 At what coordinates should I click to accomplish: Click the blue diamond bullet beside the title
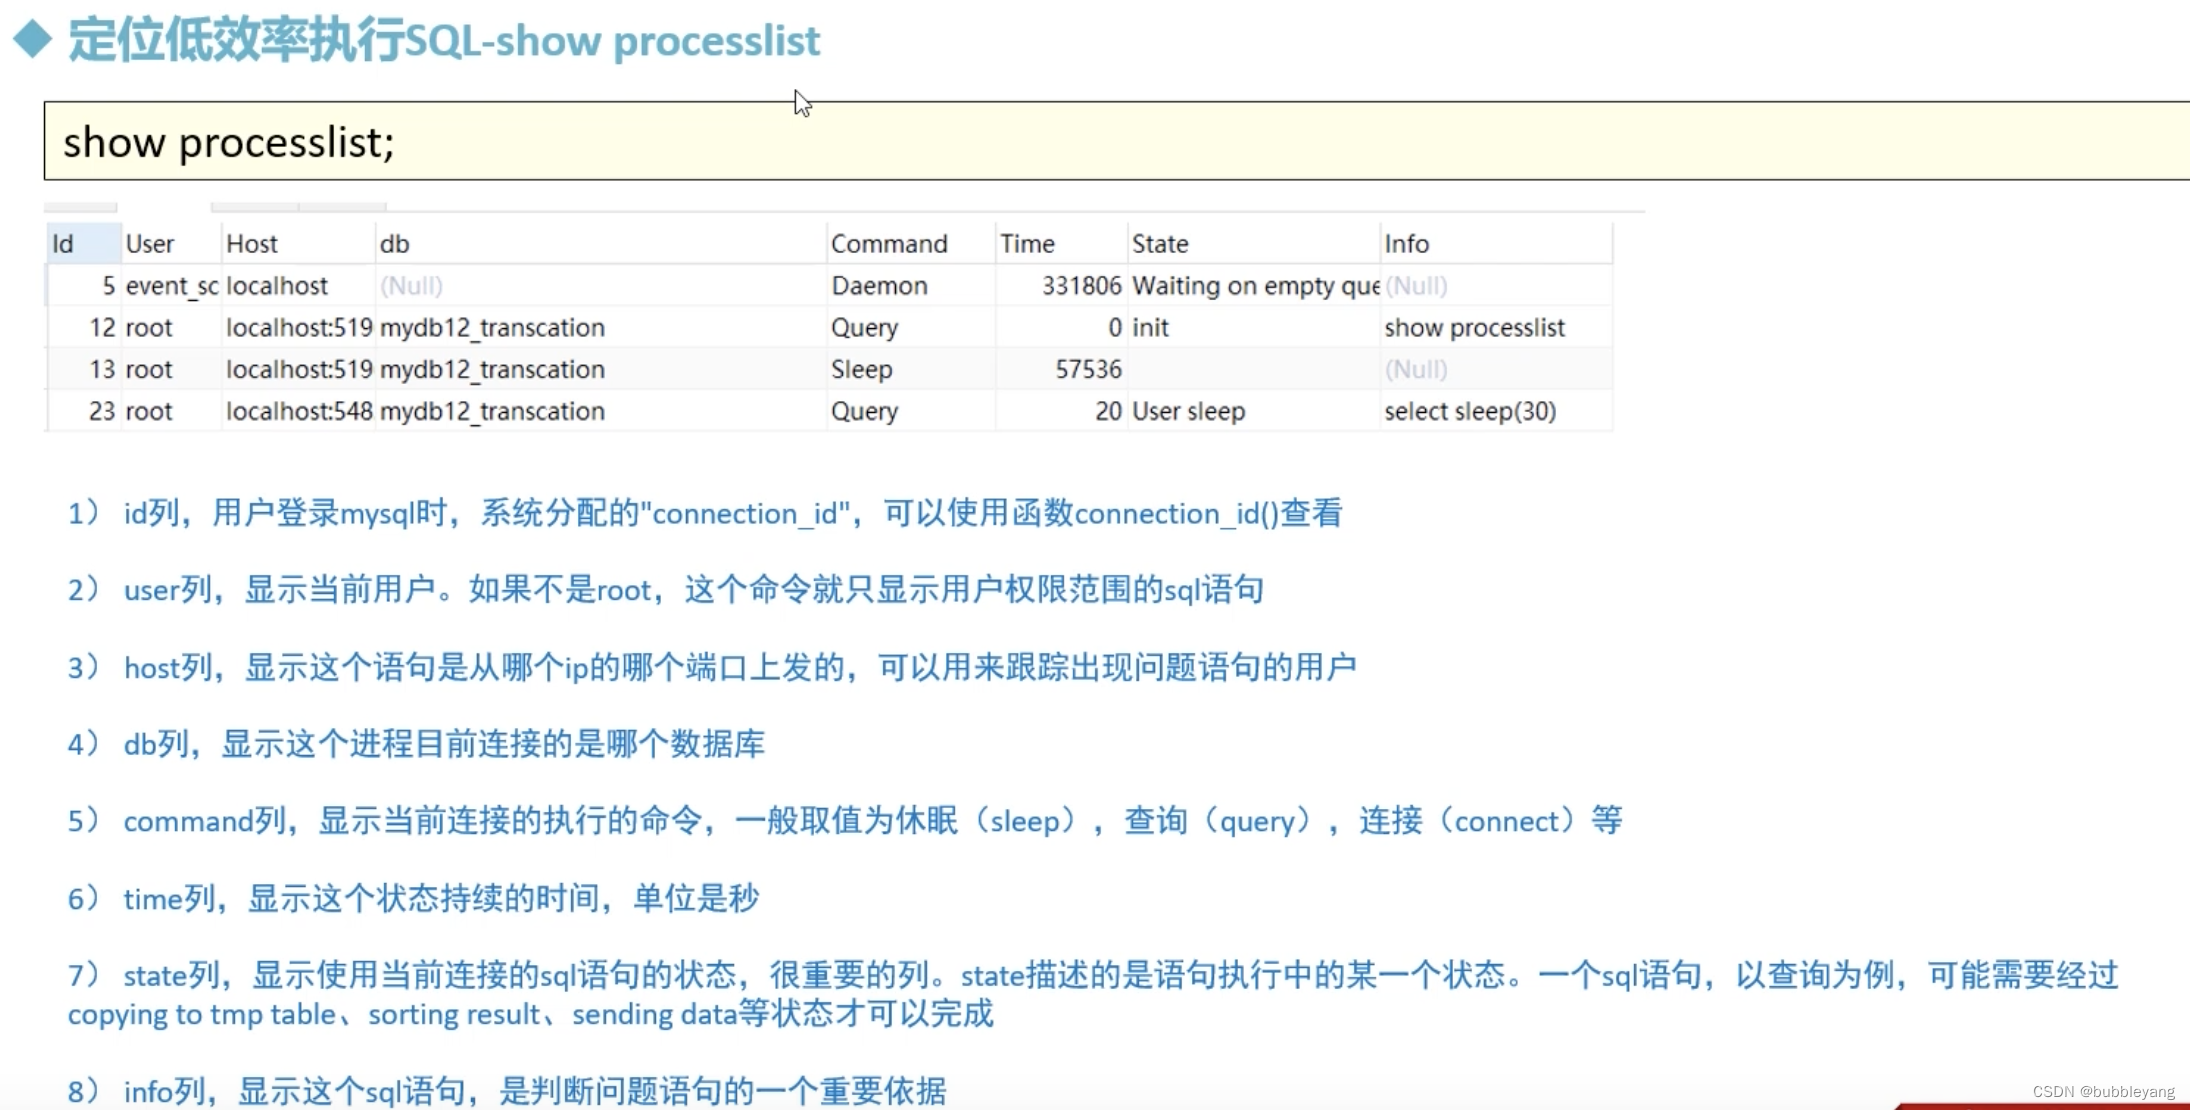click(x=33, y=40)
